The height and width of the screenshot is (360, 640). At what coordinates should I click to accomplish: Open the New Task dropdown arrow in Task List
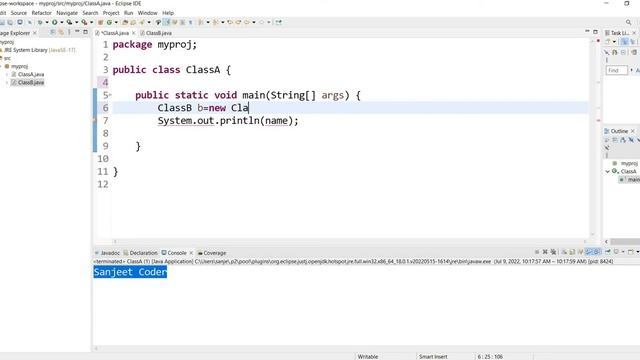tap(614, 42)
